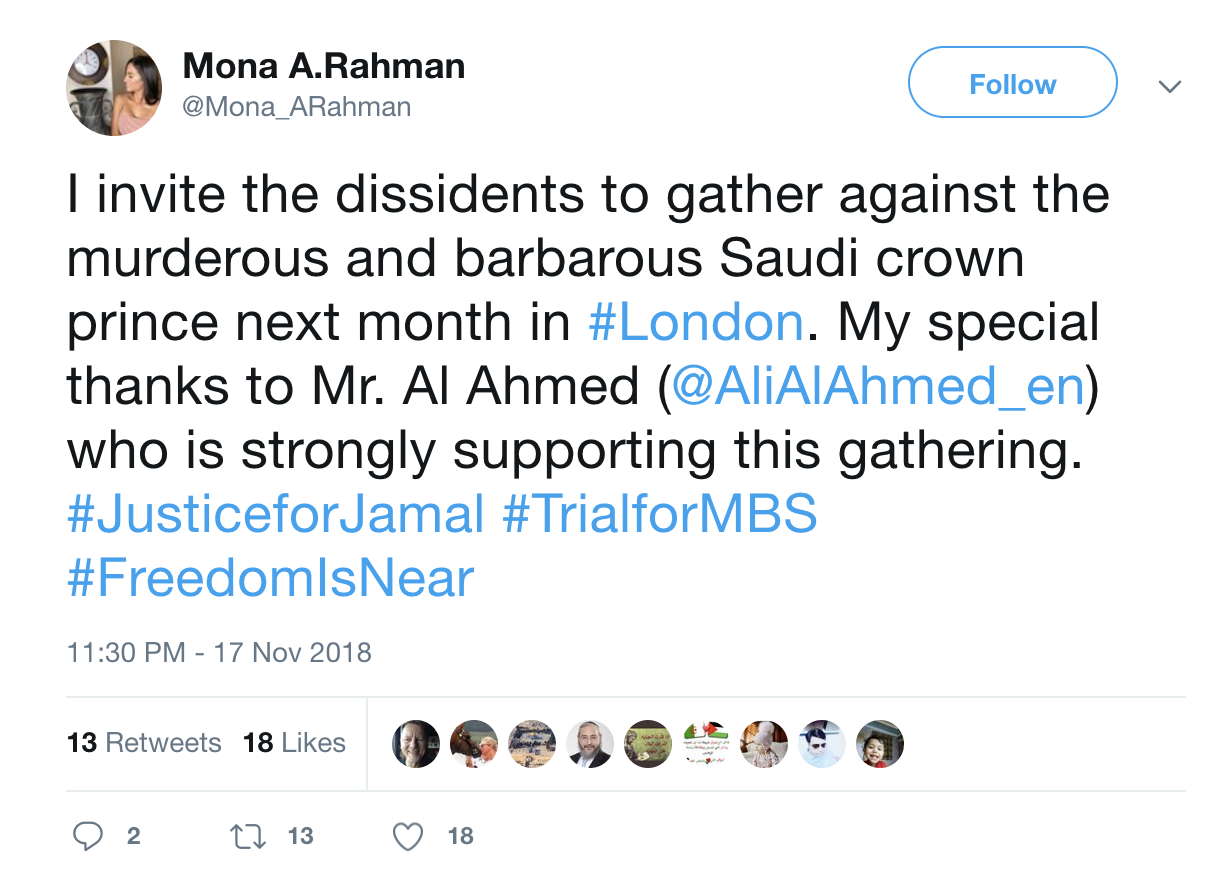Open the @Mona_ARahman handle

point(297,106)
